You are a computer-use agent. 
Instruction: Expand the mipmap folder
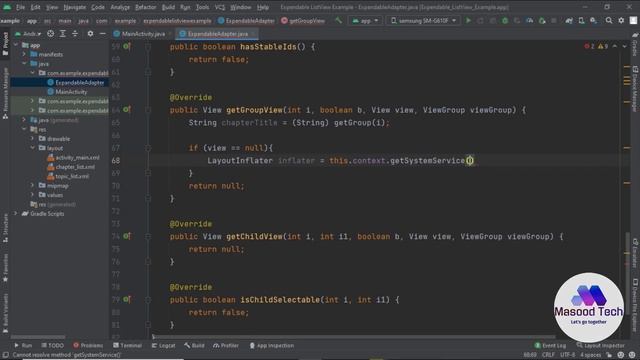coord(32,185)
